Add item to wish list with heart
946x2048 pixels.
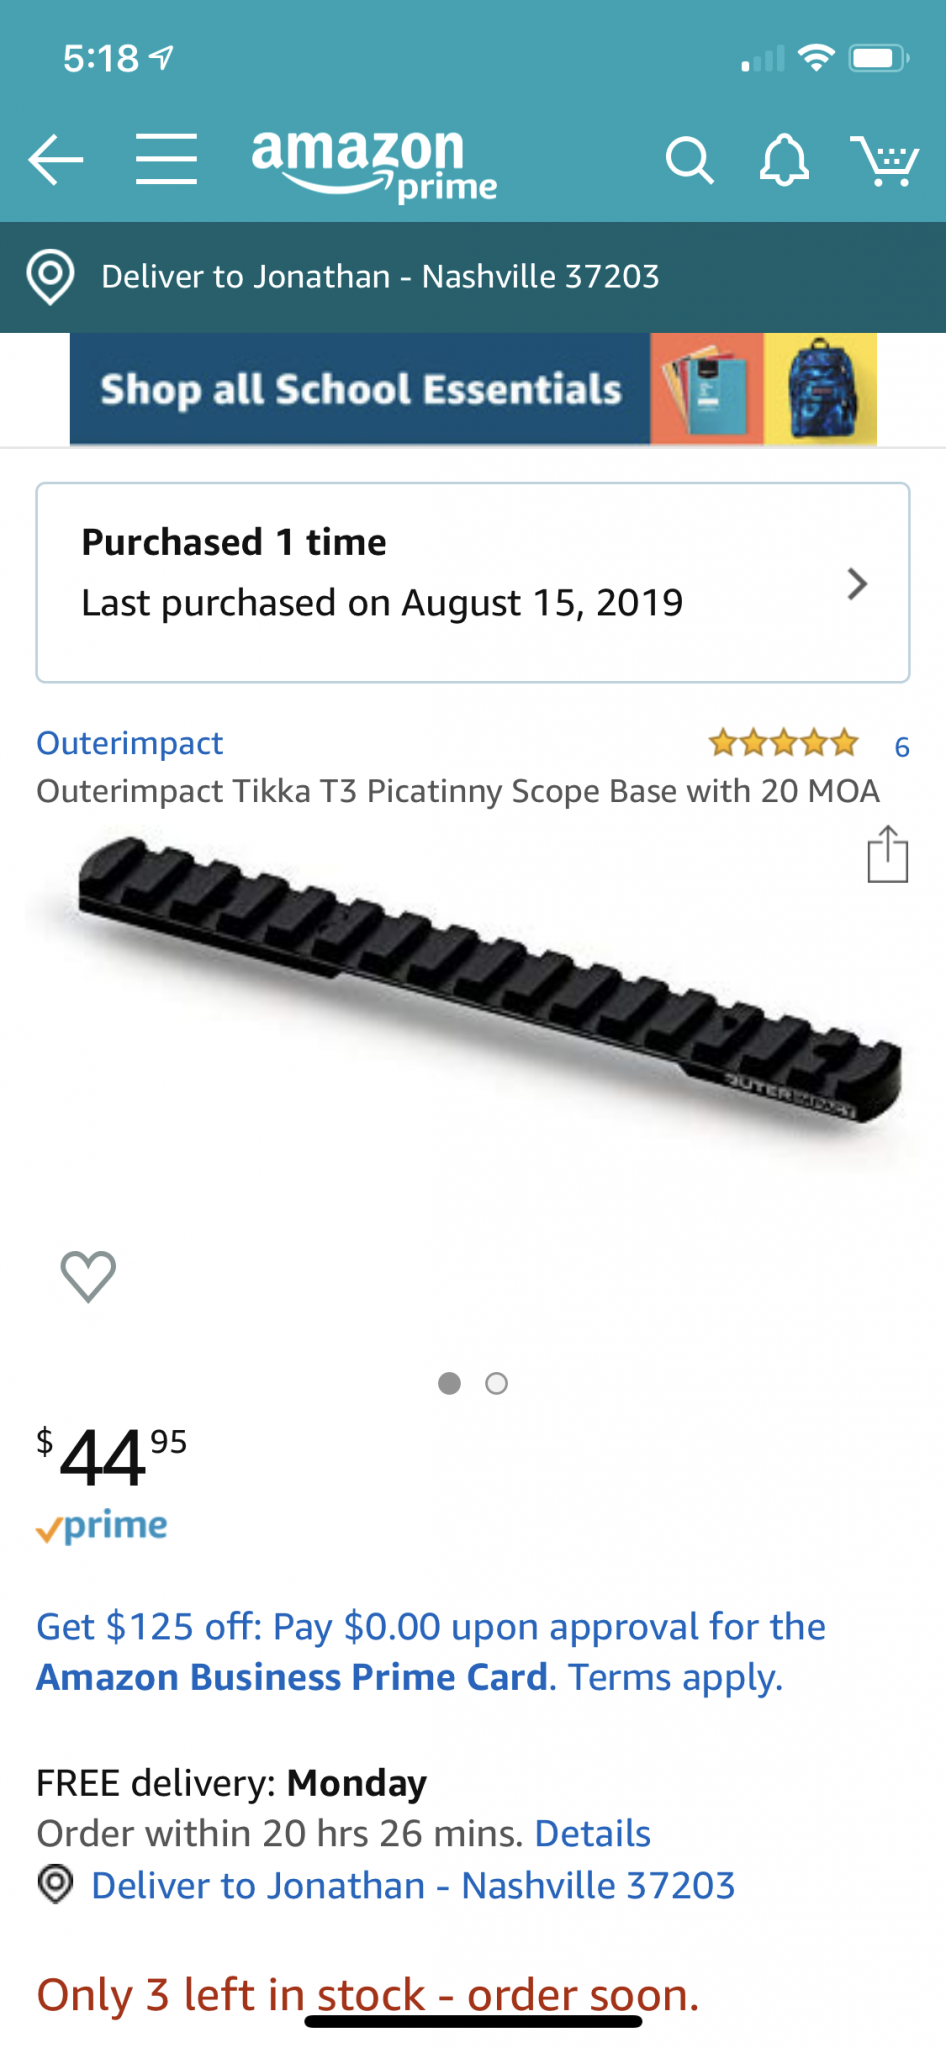click(88, 1276)
